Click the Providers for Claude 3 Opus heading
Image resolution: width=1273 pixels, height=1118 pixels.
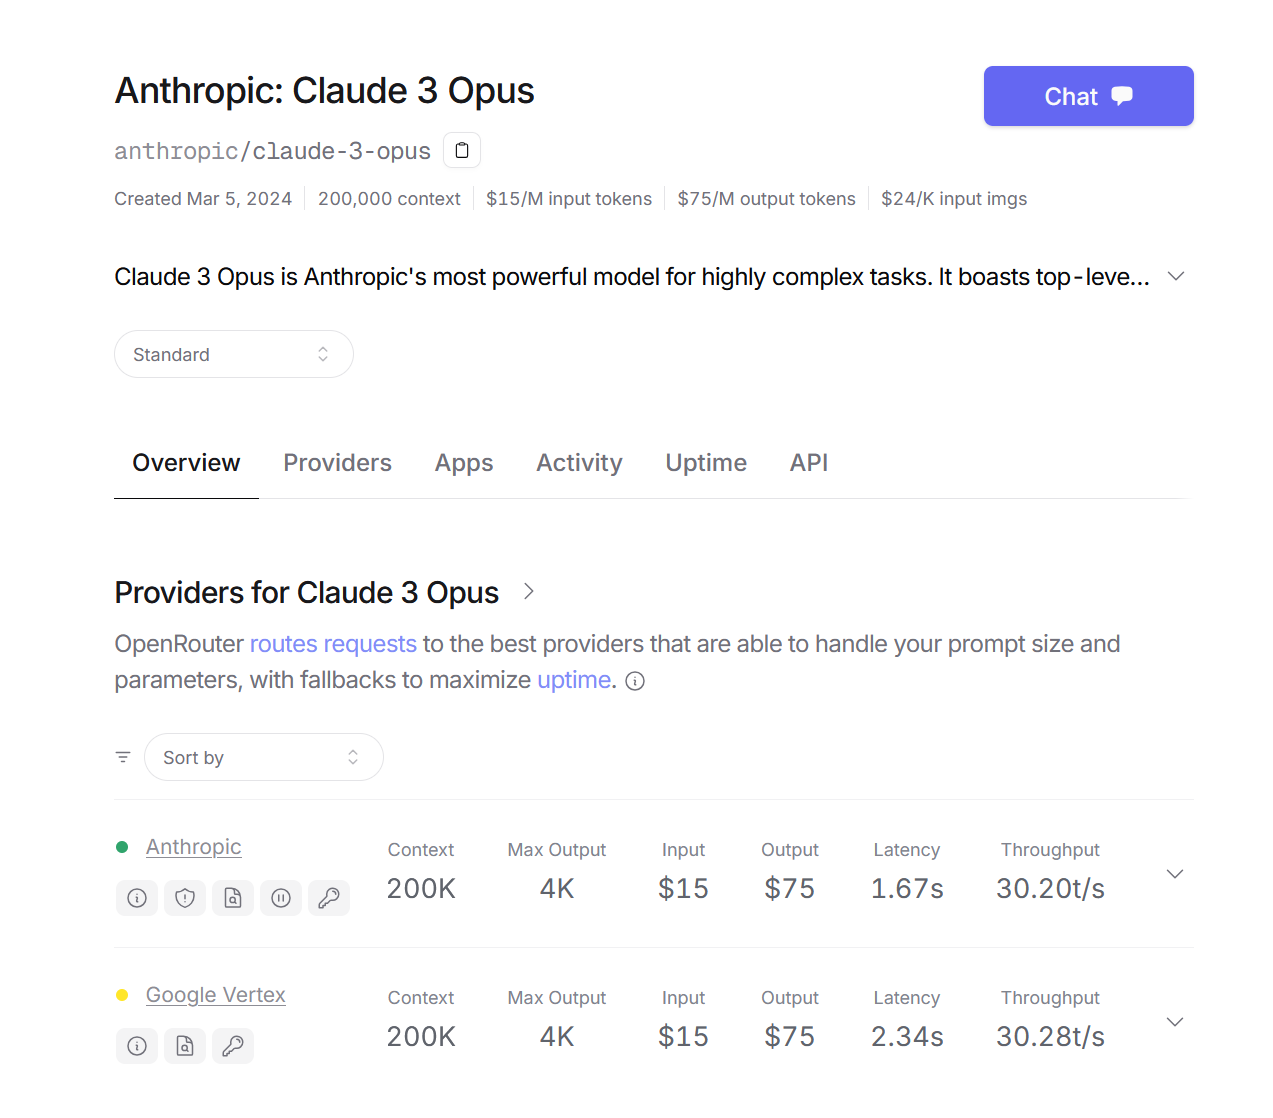pos(307,592)
